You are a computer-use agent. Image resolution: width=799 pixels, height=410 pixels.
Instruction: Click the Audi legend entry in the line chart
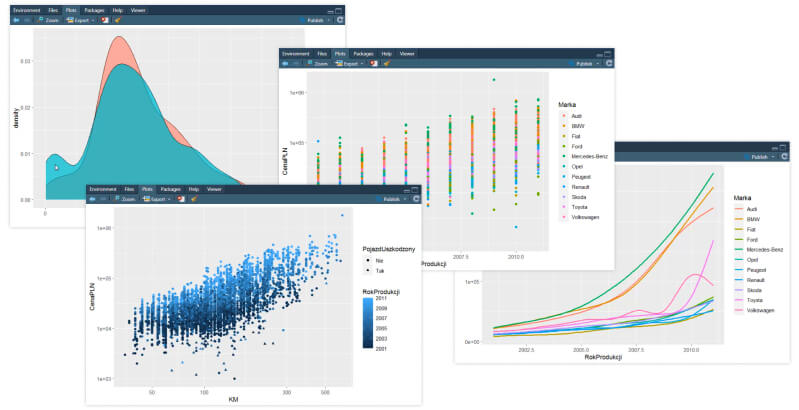pos(752,208)
